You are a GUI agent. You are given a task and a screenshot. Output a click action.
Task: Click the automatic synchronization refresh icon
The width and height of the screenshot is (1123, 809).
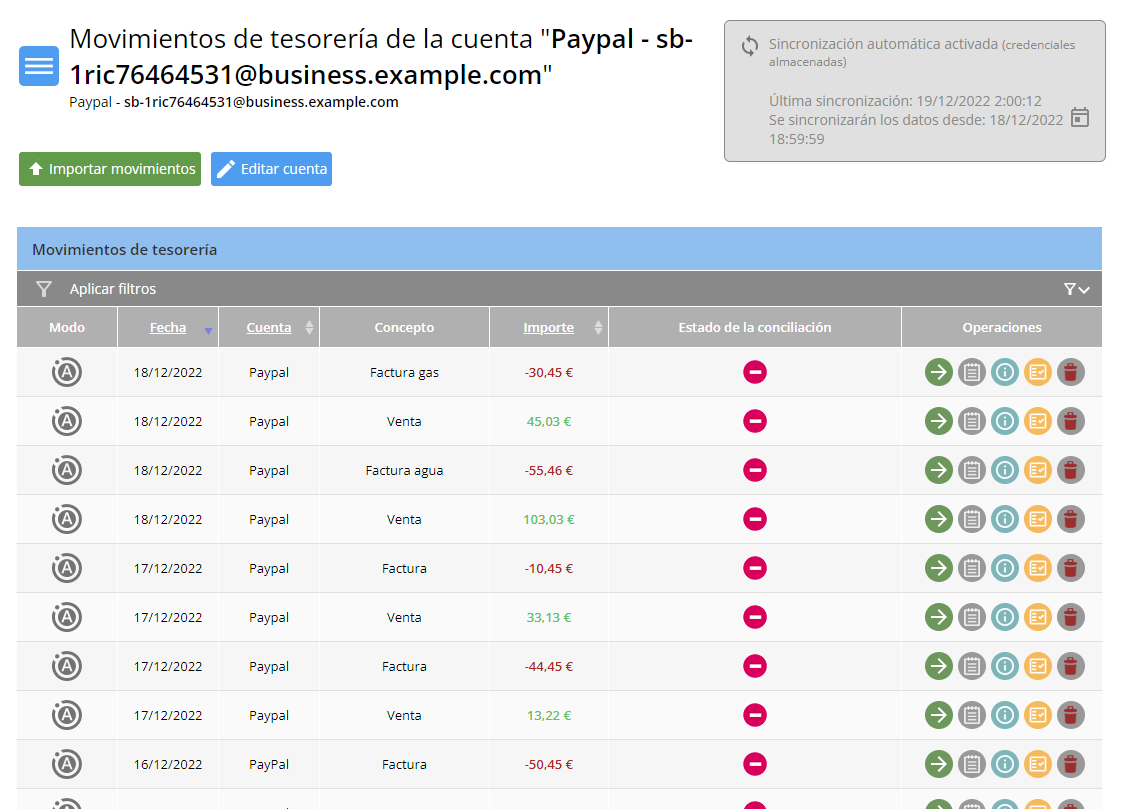(x=750, y=46)
